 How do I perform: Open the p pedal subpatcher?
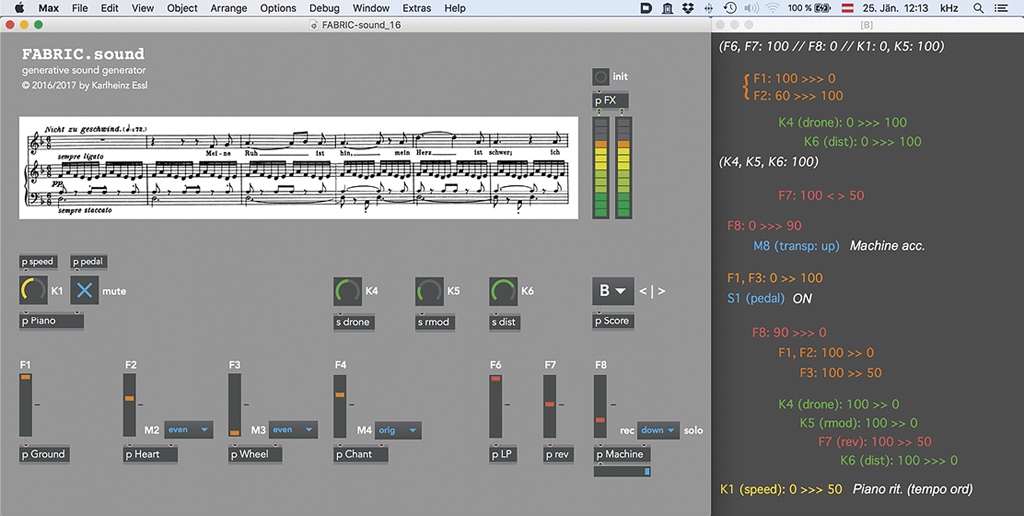pos(89,262)
